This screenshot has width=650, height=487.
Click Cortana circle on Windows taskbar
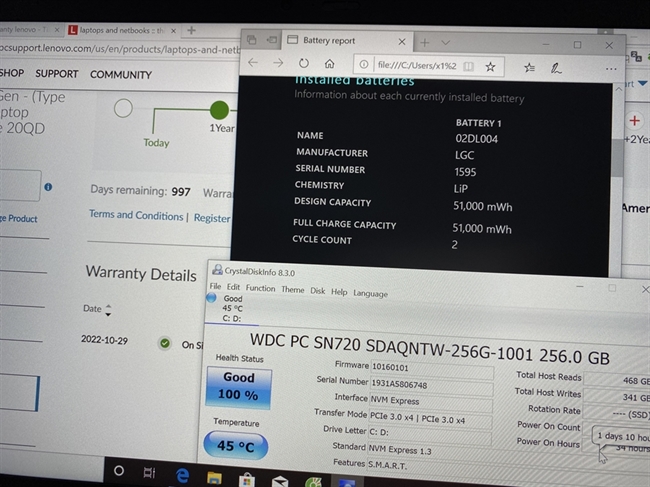[x=119, y=471]
